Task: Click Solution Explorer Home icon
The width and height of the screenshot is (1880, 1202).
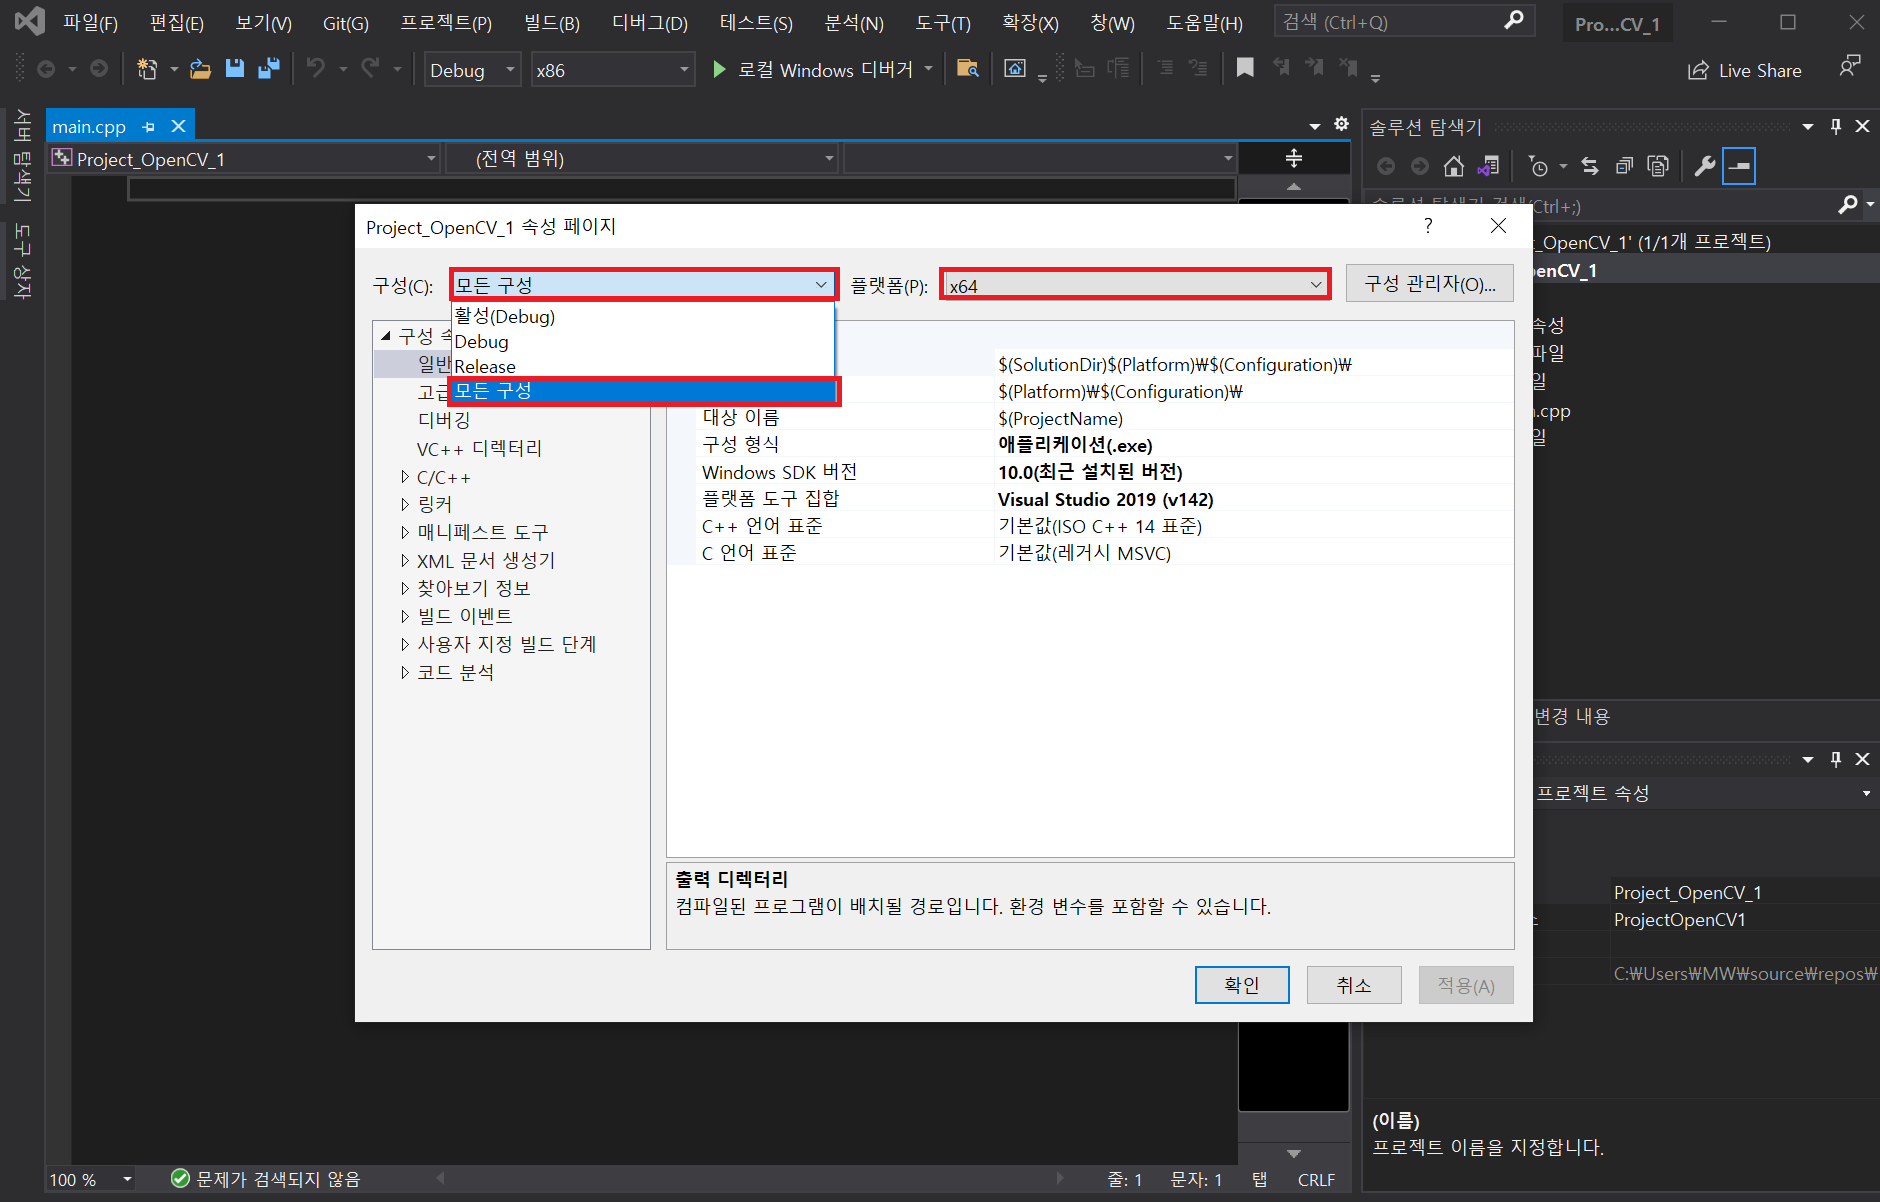Action: pos(1454,166)
